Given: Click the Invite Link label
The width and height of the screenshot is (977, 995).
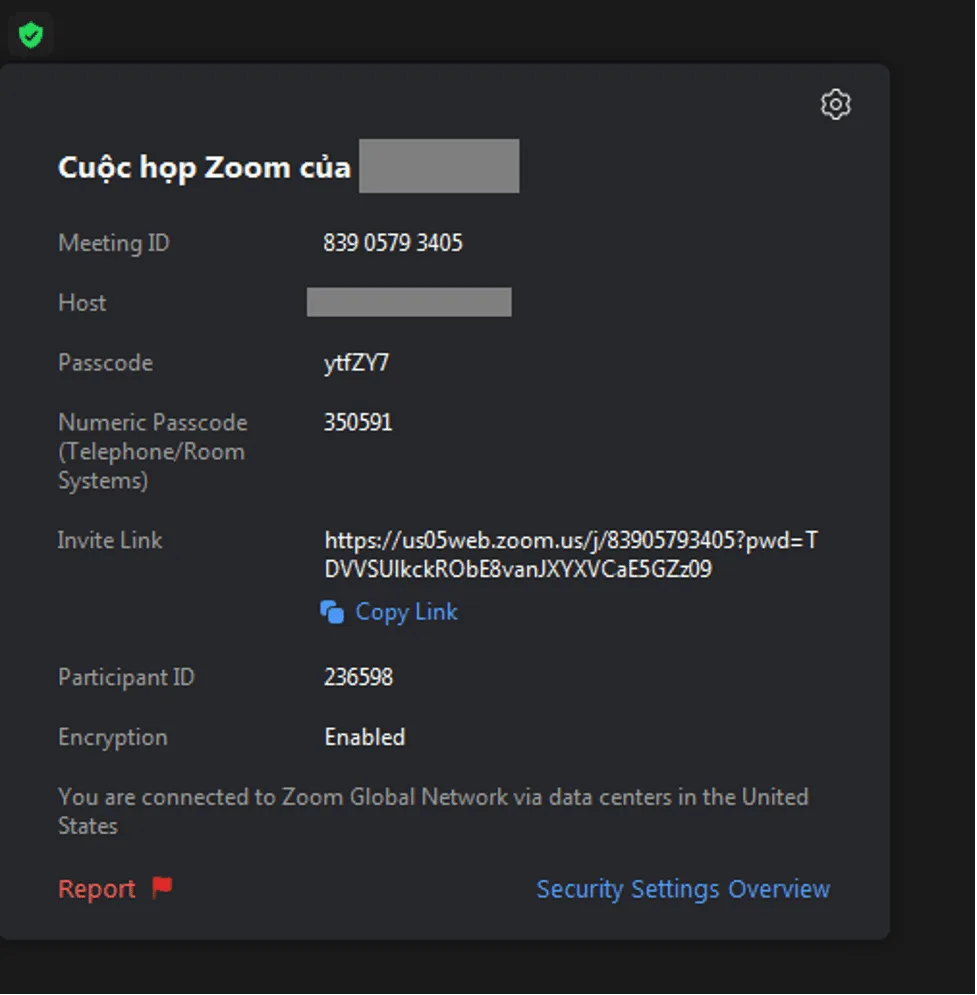Looking at the screenshot, I should point(110,540).
